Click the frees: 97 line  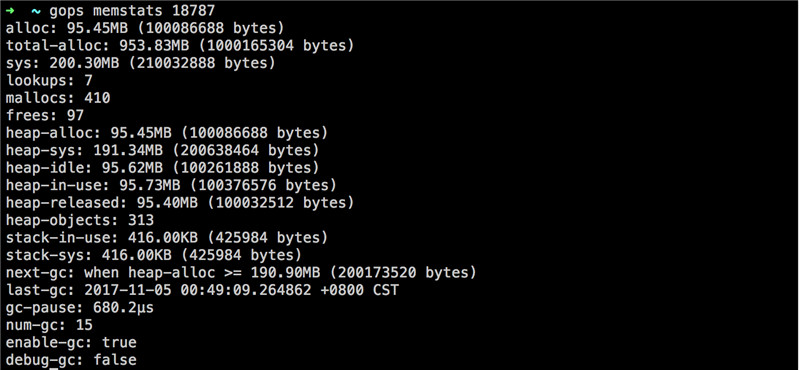coord(44,115)
